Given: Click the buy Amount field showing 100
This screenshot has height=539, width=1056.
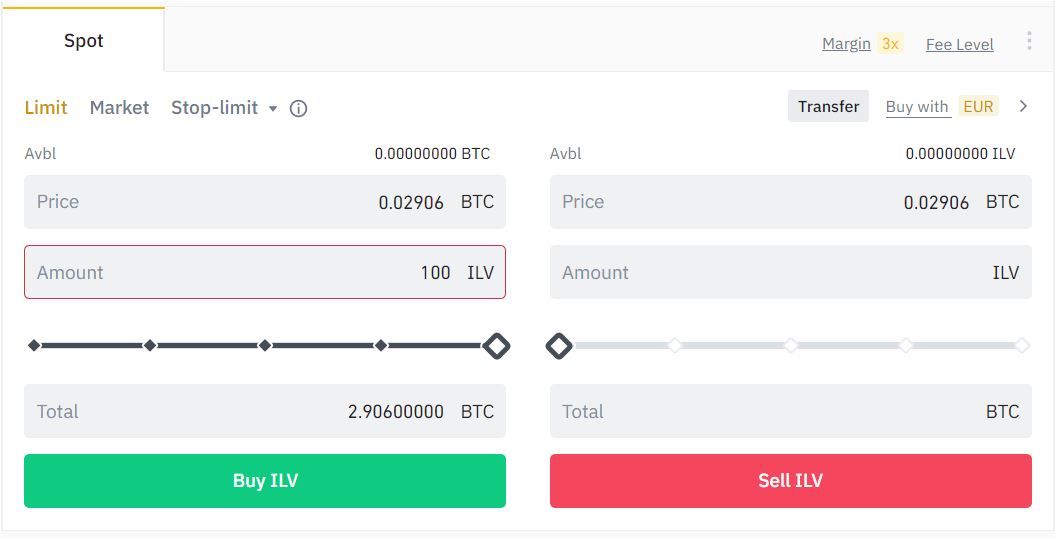Looking at the screenshot, I should pyautogui.click(x=265, y=272).
